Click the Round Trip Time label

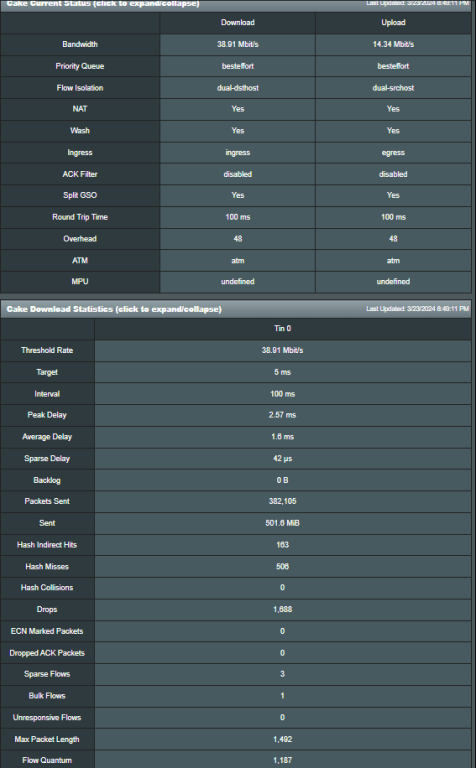(x=80, y=217)
